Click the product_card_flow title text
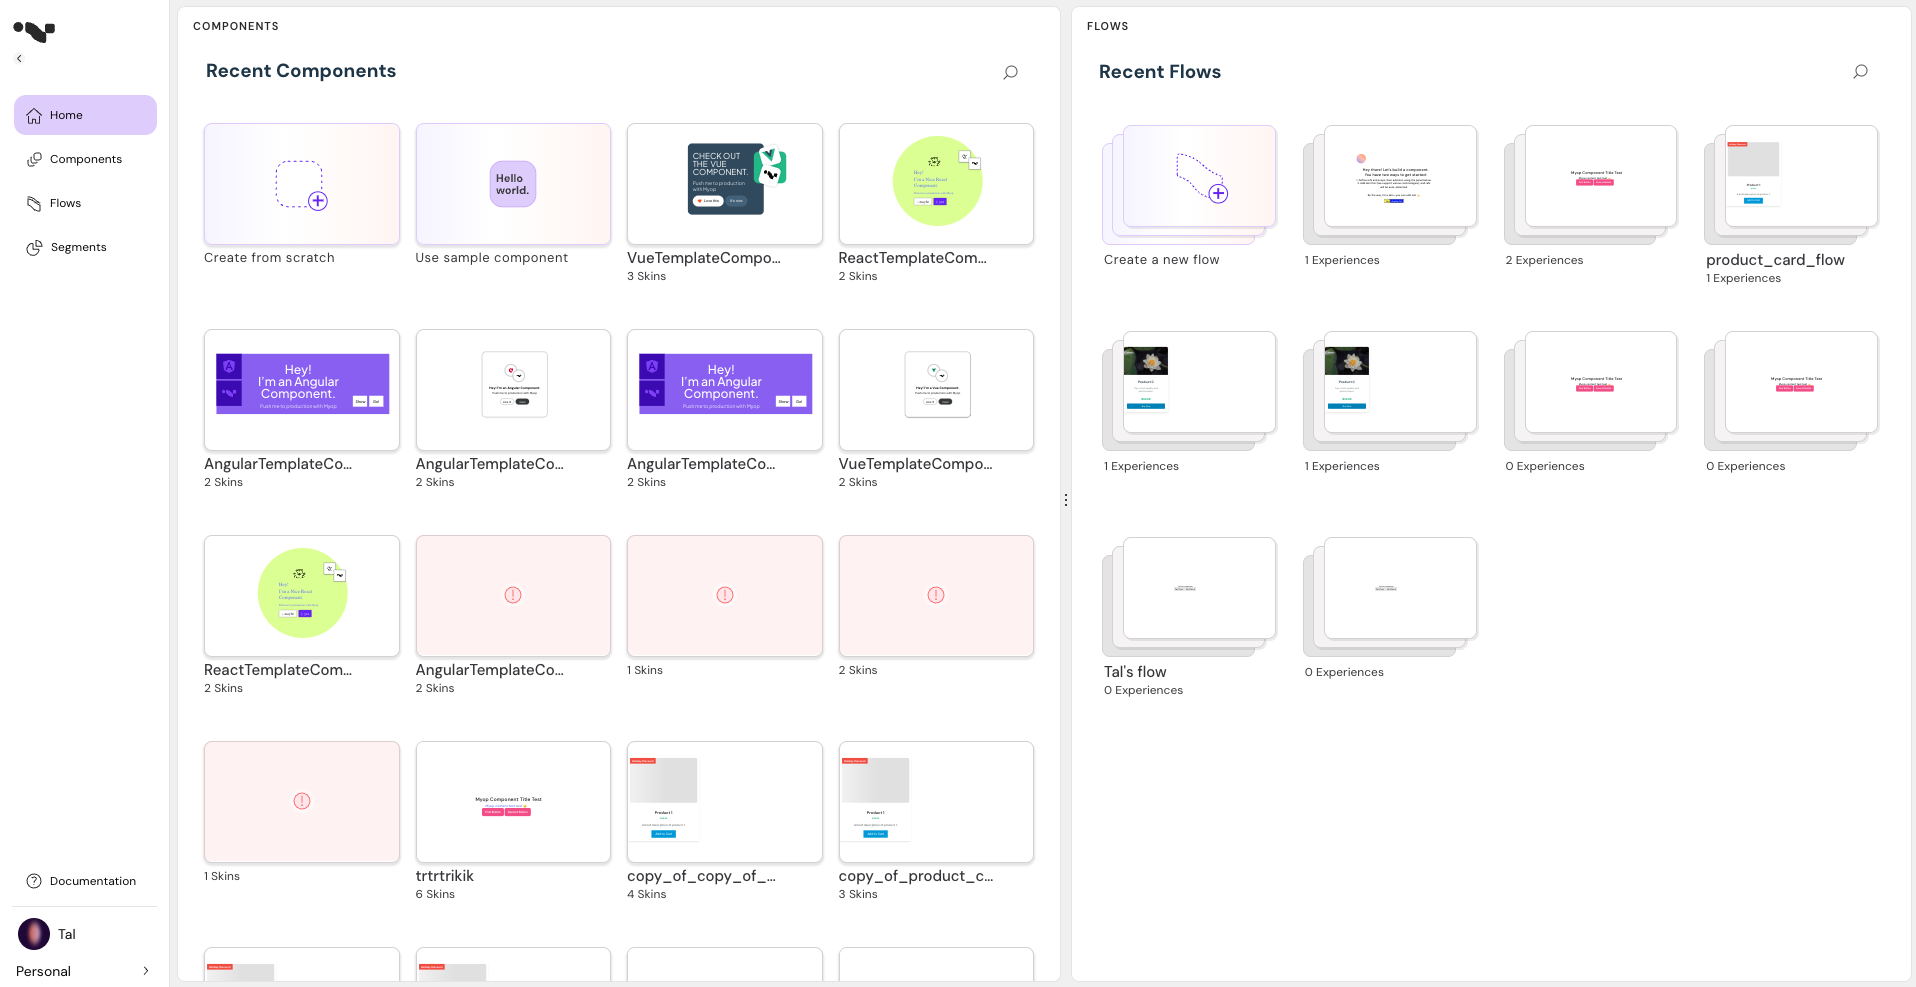 1775,260
